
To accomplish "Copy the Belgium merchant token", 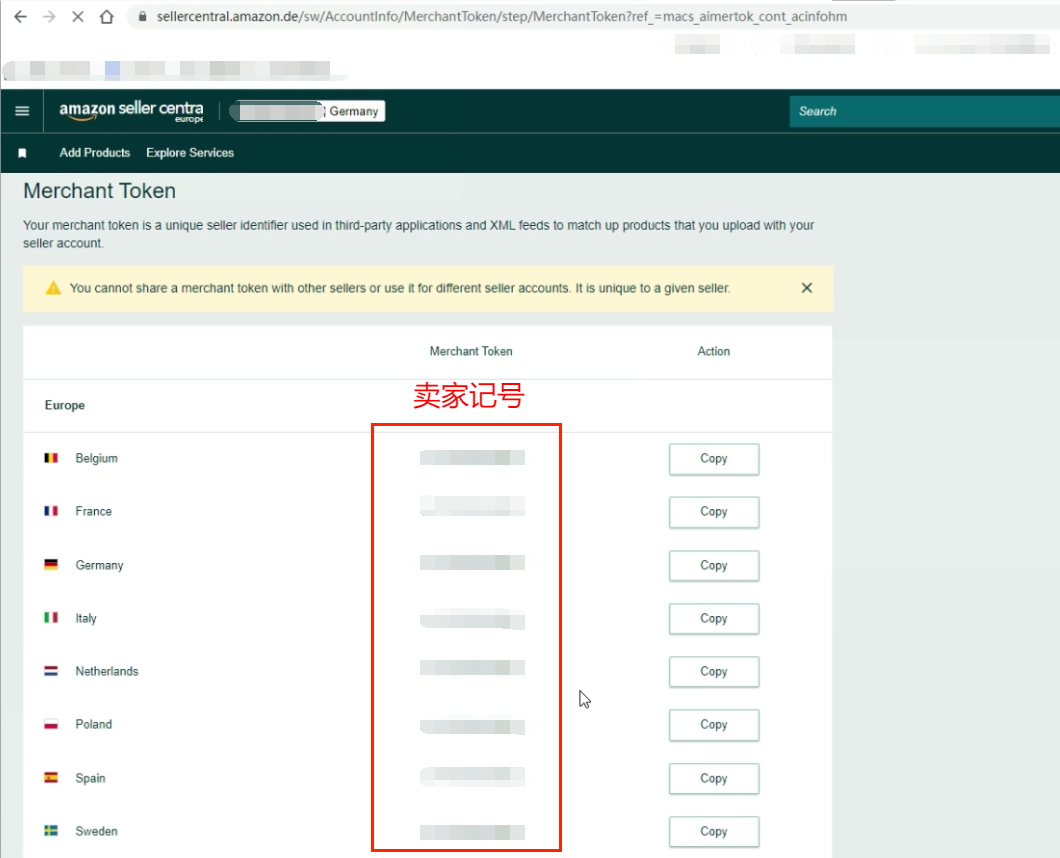I will click(714, 459).
